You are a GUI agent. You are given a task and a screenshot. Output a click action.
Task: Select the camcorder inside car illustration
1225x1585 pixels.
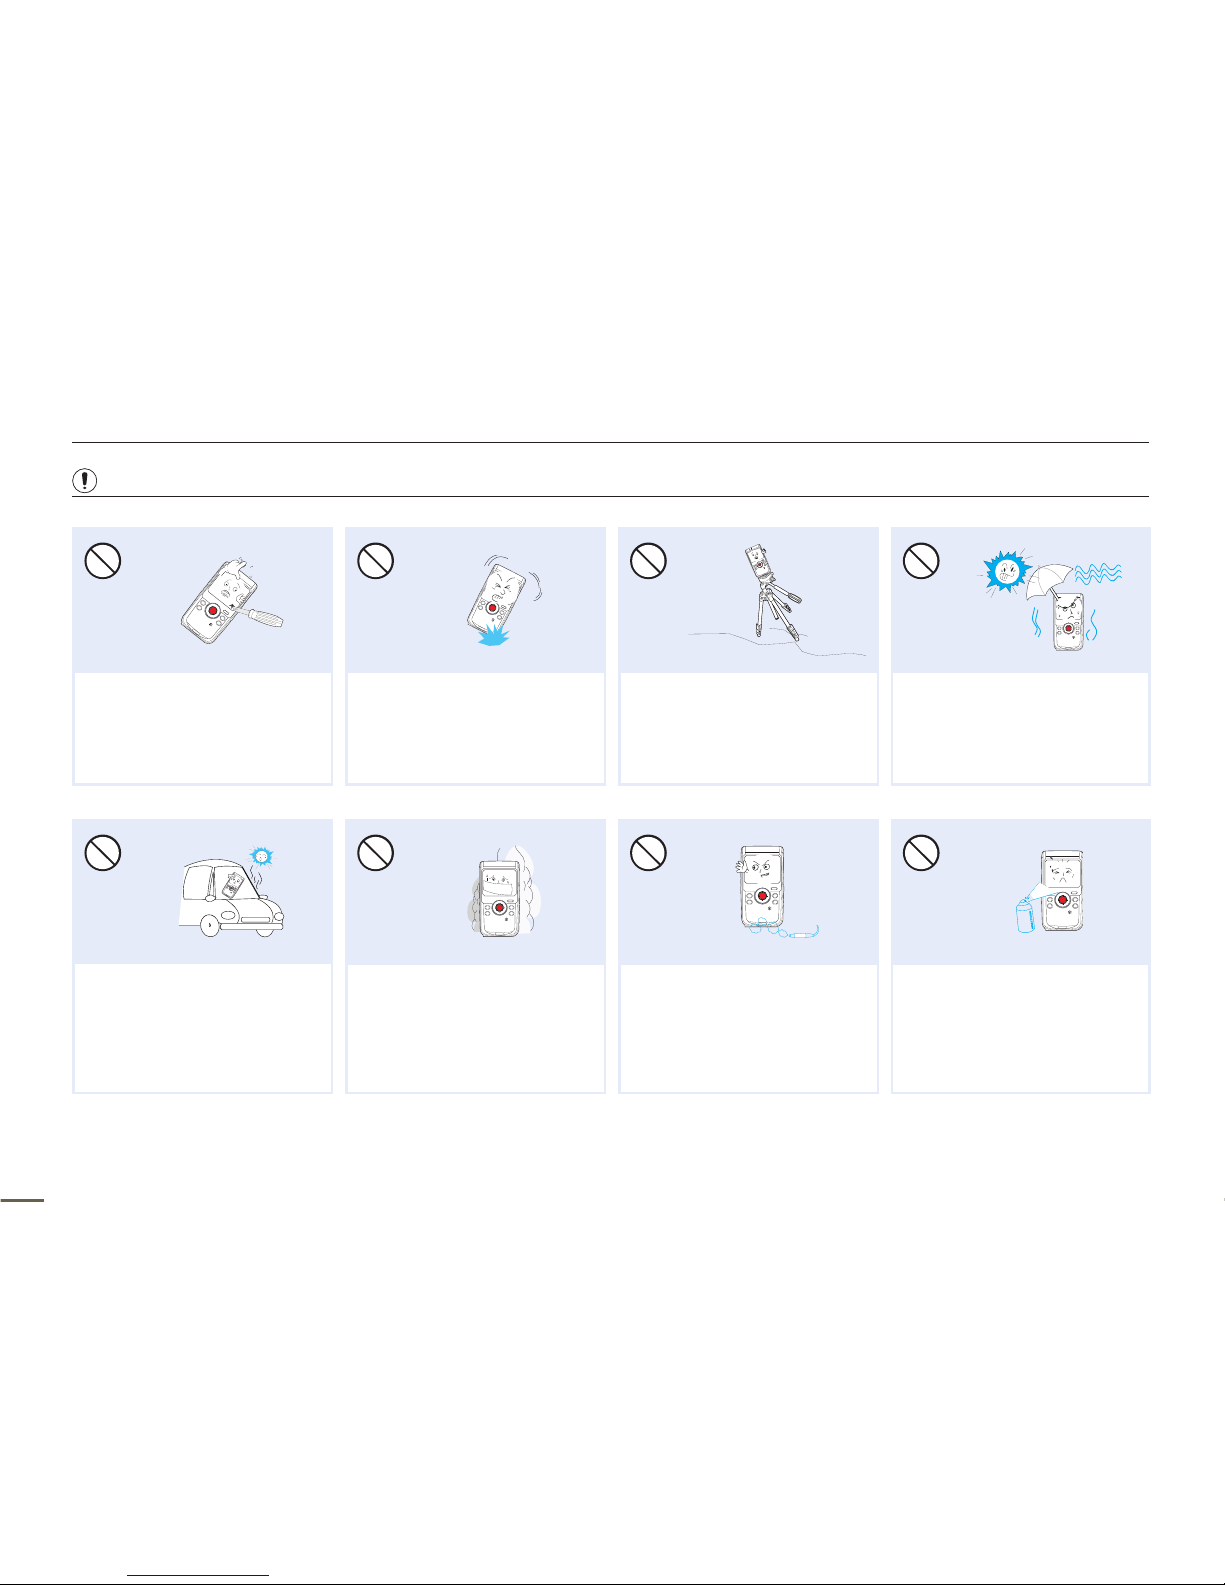pos(231,891)
